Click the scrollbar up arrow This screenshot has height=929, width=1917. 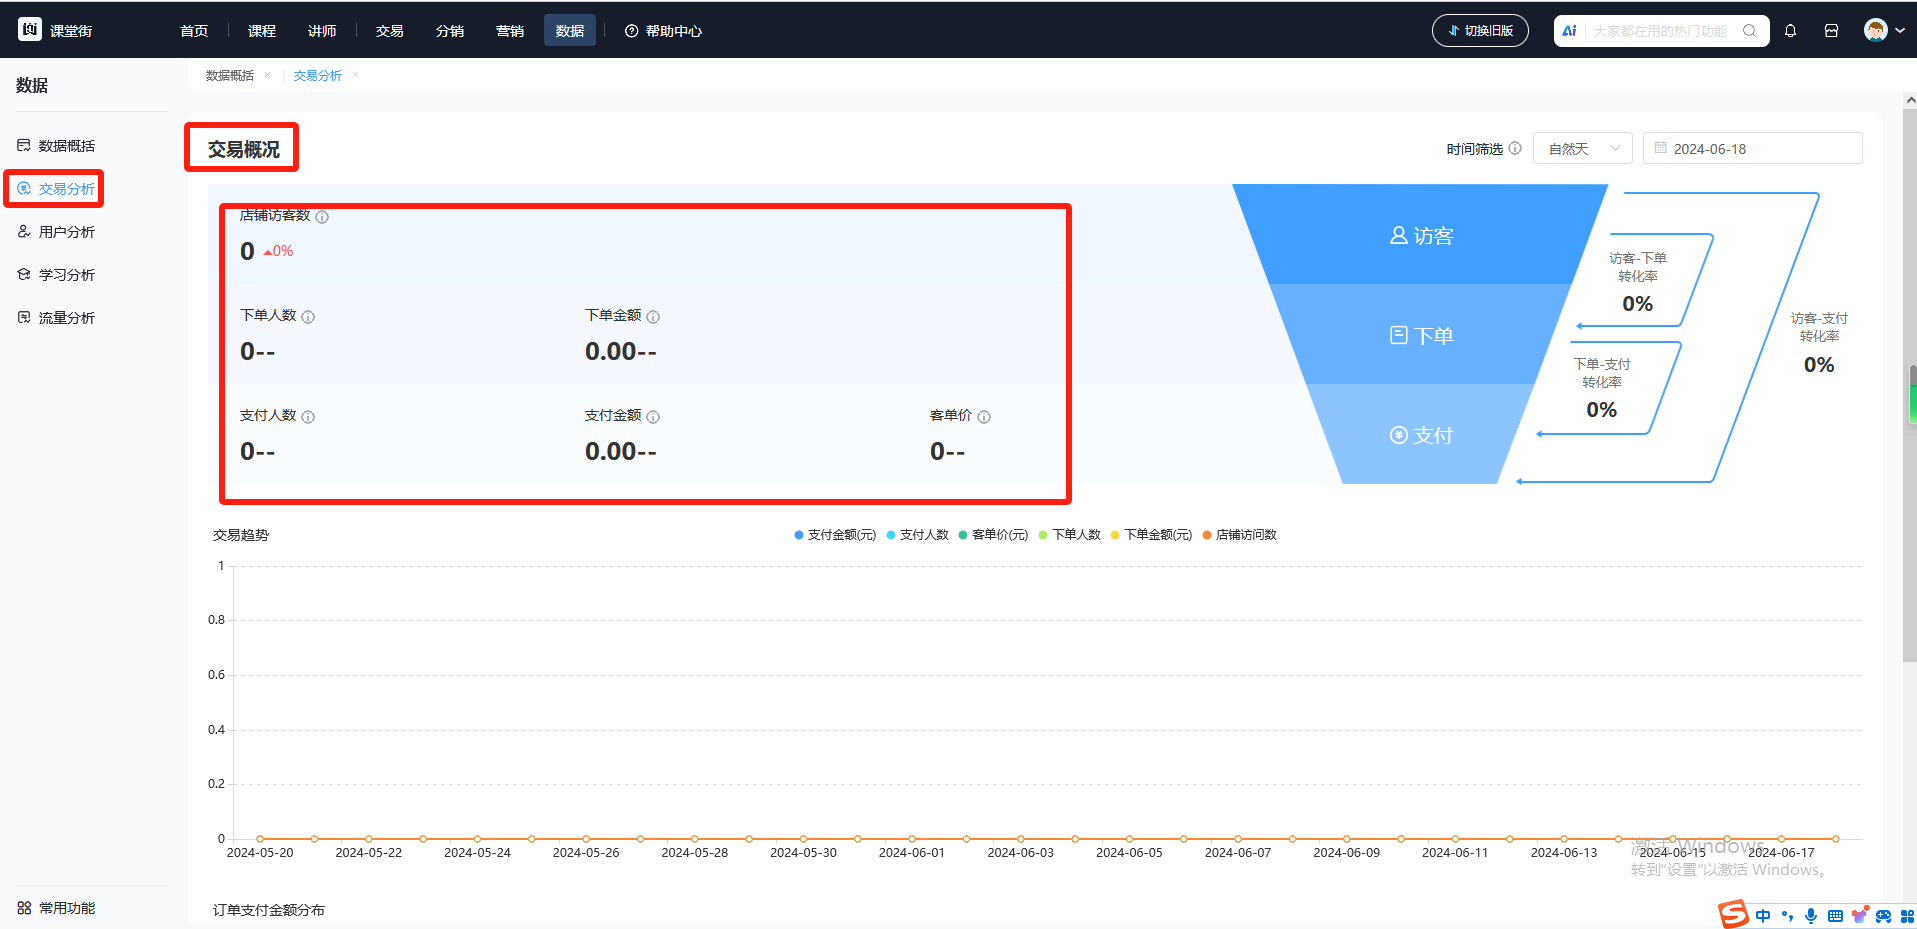1910,100
